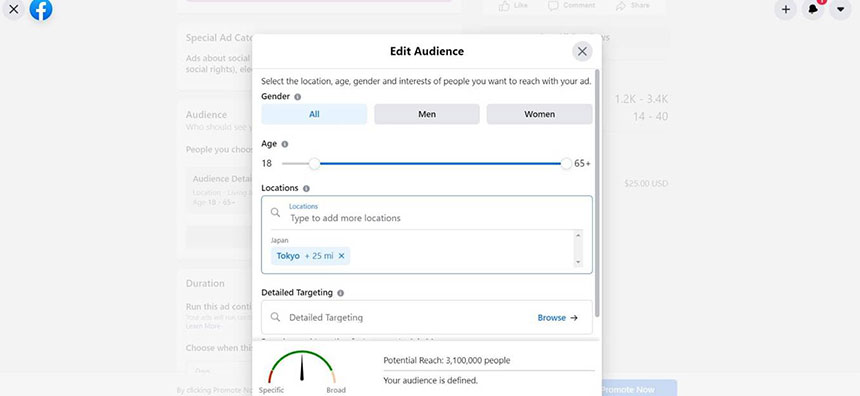Click Potential Reach: 3,100,000 people text
Image resolution: width=860 pixels, height=396 pixels.
pyautogui.click(x=446, y=360)
